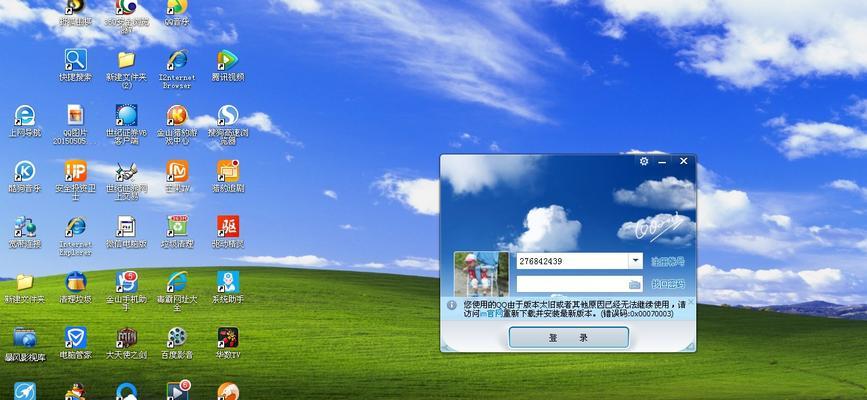
Task: Select the 微信电脑版 desktop shortcut
Action: pos(127,231)
